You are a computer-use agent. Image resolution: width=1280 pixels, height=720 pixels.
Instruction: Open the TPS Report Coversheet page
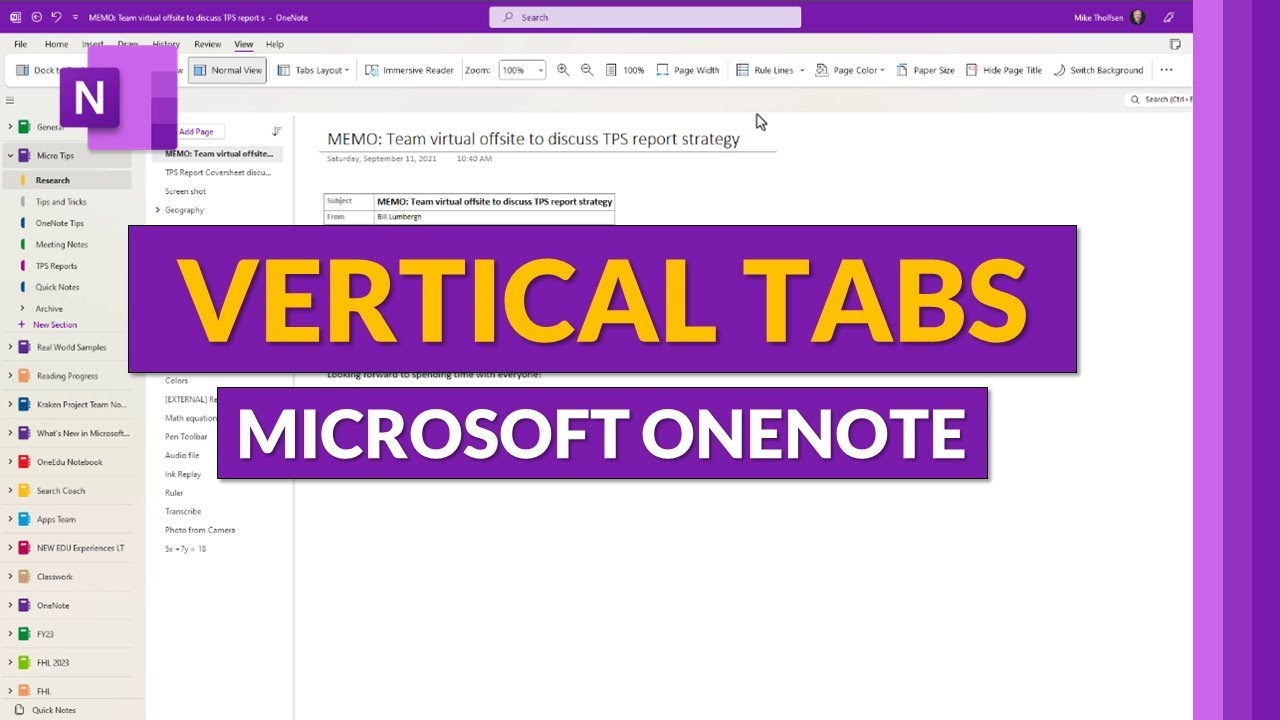218,172
